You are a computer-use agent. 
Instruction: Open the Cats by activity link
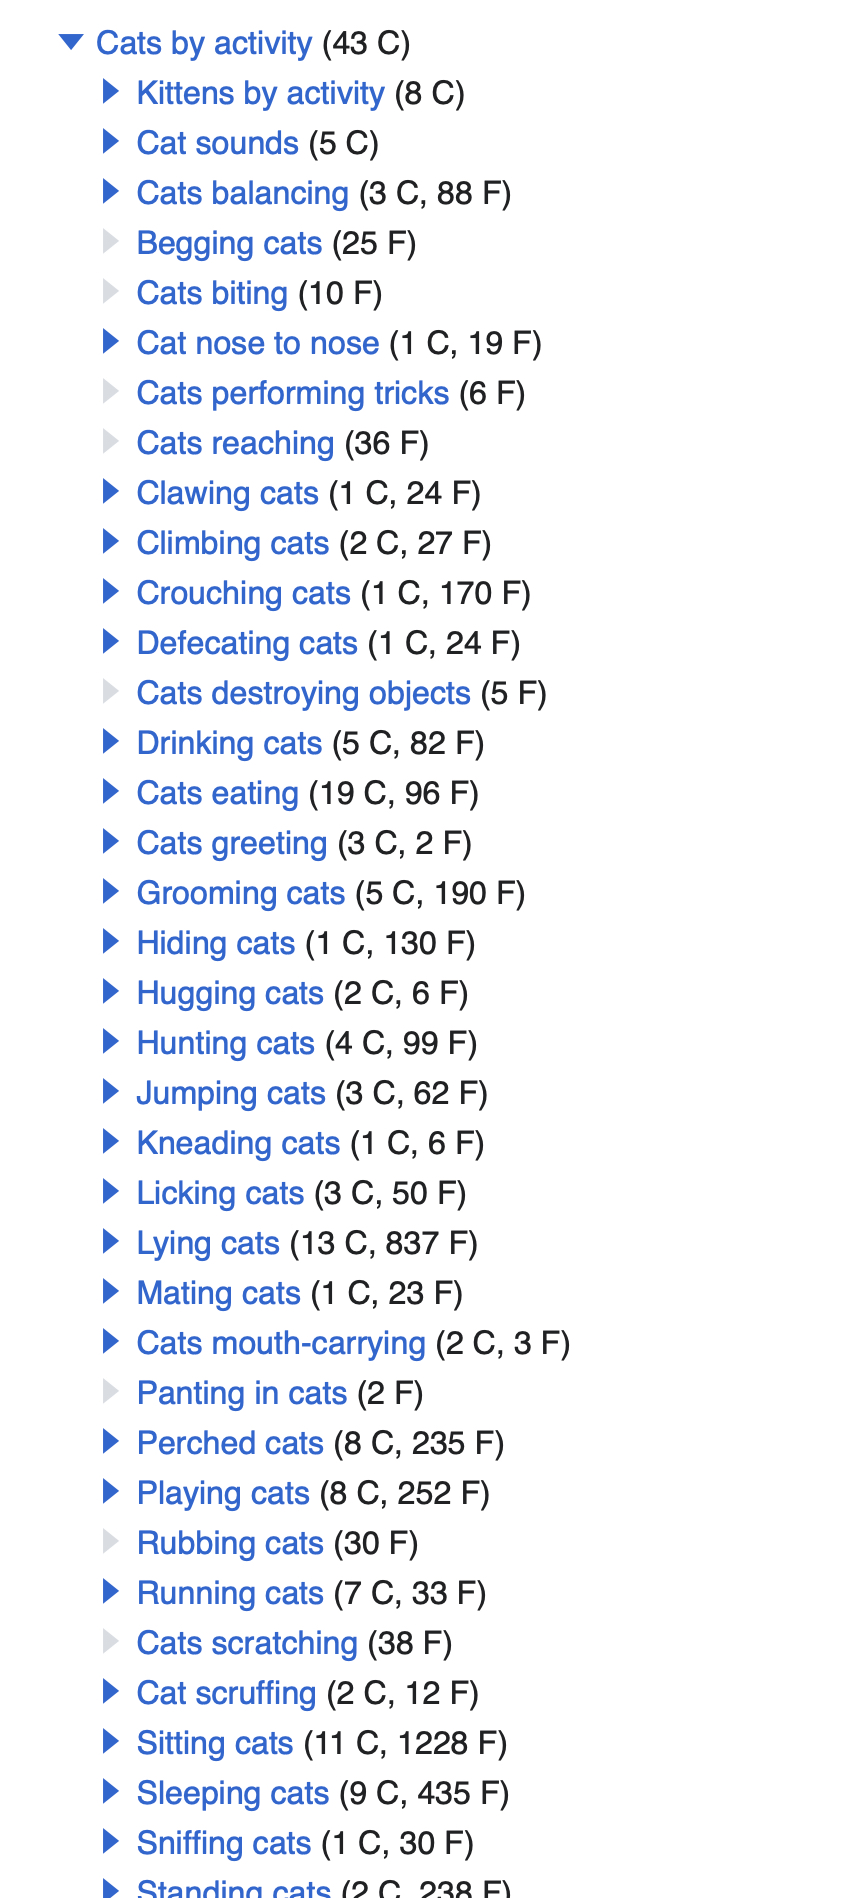(204, 43)
